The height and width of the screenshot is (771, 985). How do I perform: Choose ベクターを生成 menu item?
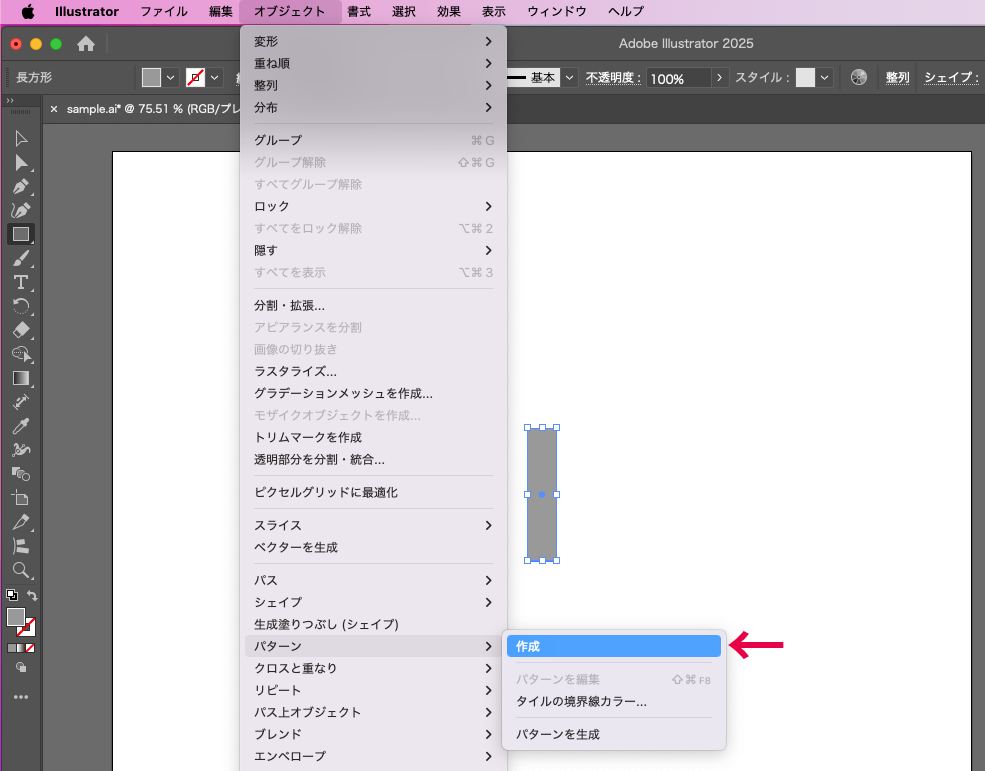coord(373,547)
